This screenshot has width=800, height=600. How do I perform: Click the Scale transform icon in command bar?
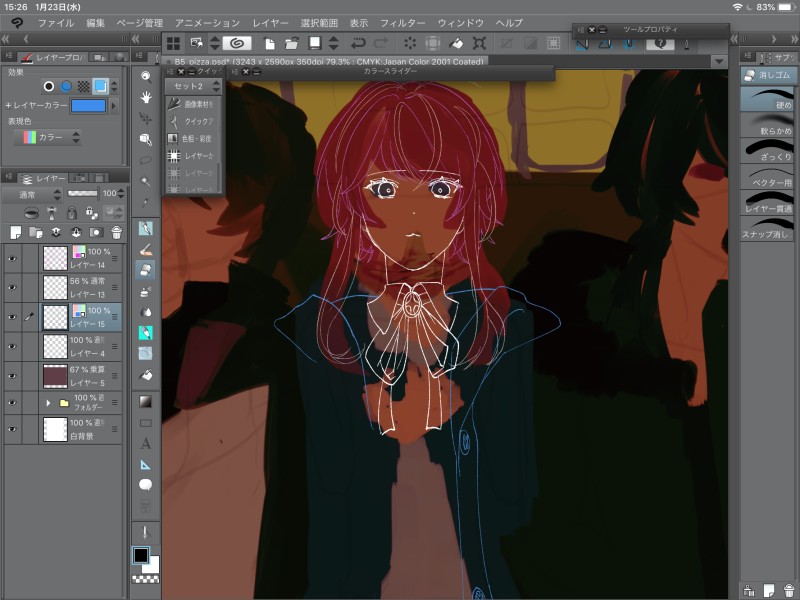pos(479,43)
